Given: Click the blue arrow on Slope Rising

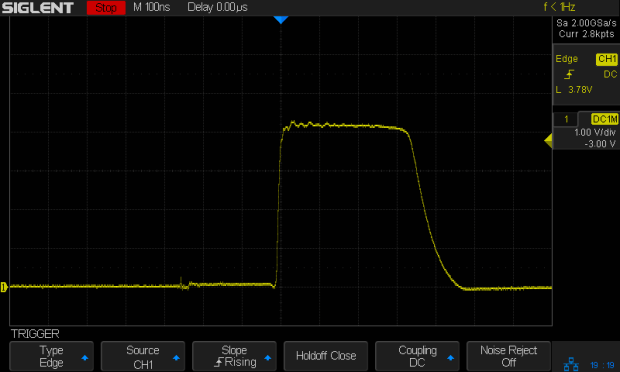Looking at the screenshot, I should 268,358.
